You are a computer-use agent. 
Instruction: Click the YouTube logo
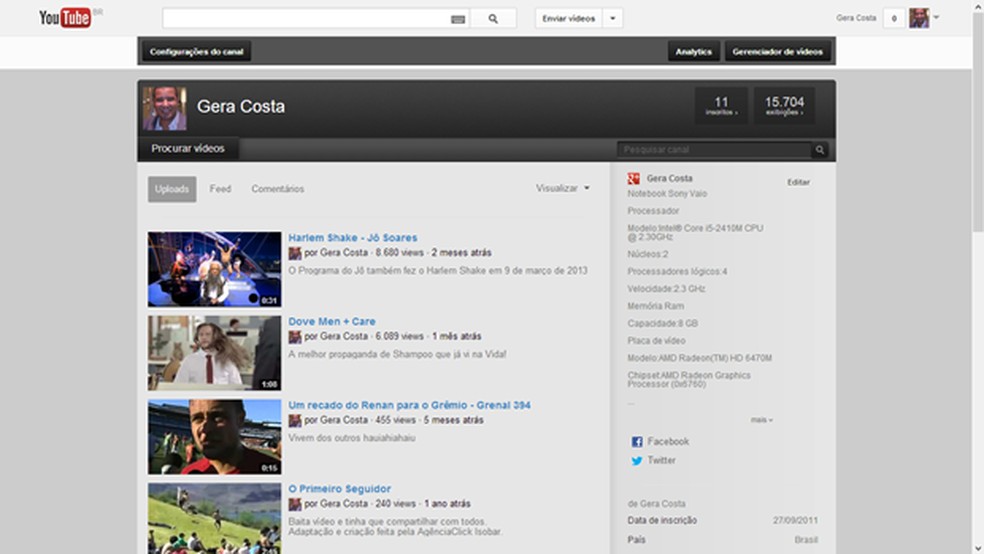point(66,18)
